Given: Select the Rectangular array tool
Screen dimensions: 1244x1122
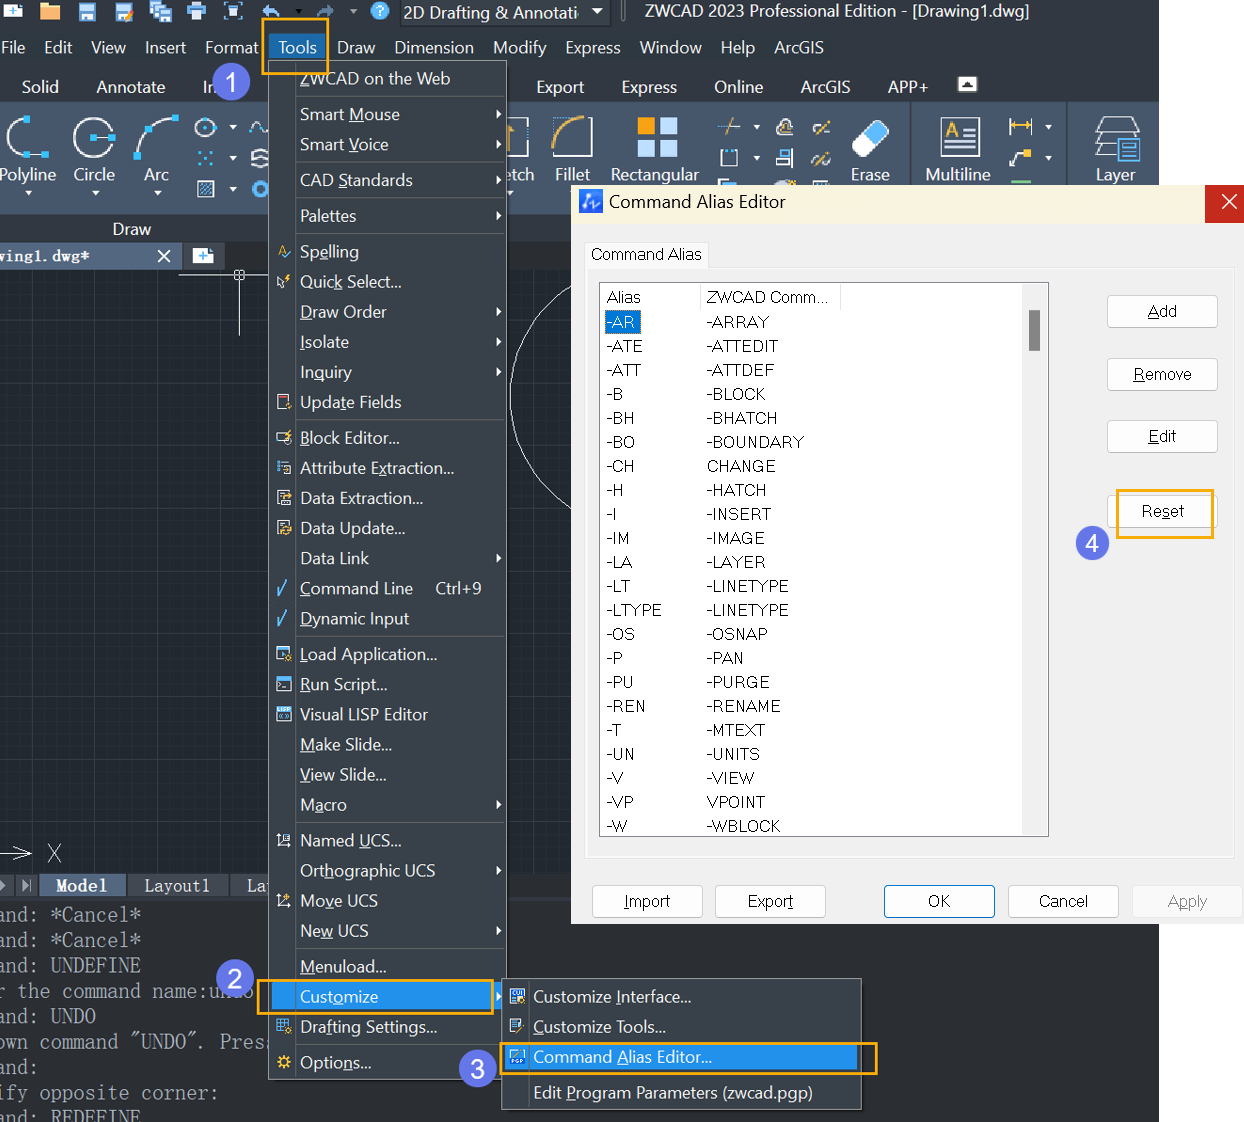Looking at the screenshot, I should click(655, 149).
